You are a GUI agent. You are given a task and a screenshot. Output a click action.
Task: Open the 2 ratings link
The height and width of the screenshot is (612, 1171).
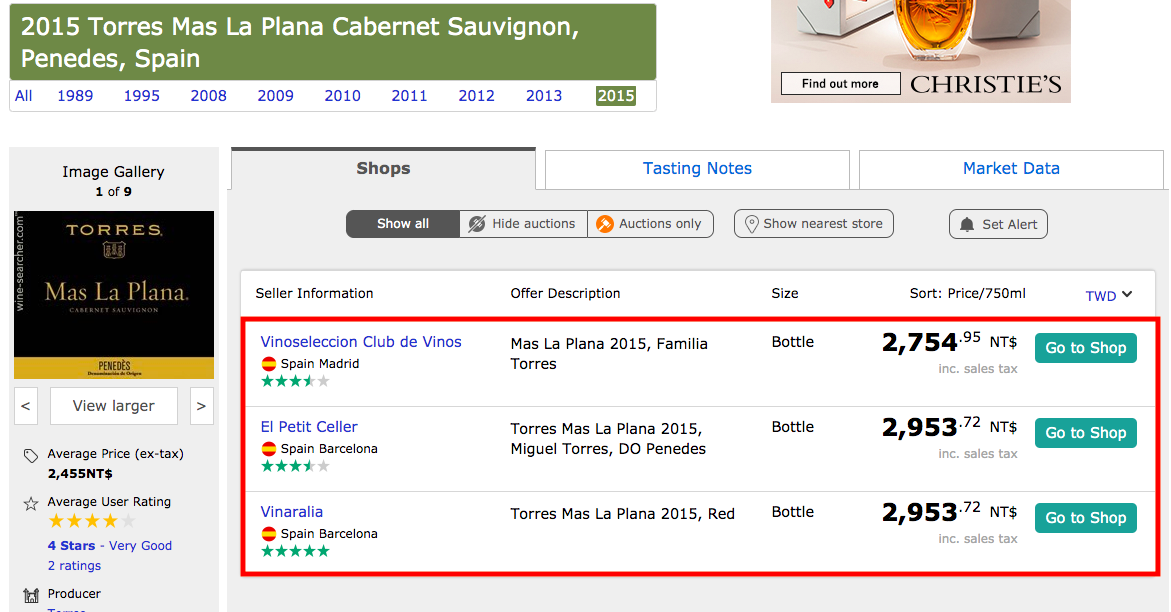(x=74, y=566)
